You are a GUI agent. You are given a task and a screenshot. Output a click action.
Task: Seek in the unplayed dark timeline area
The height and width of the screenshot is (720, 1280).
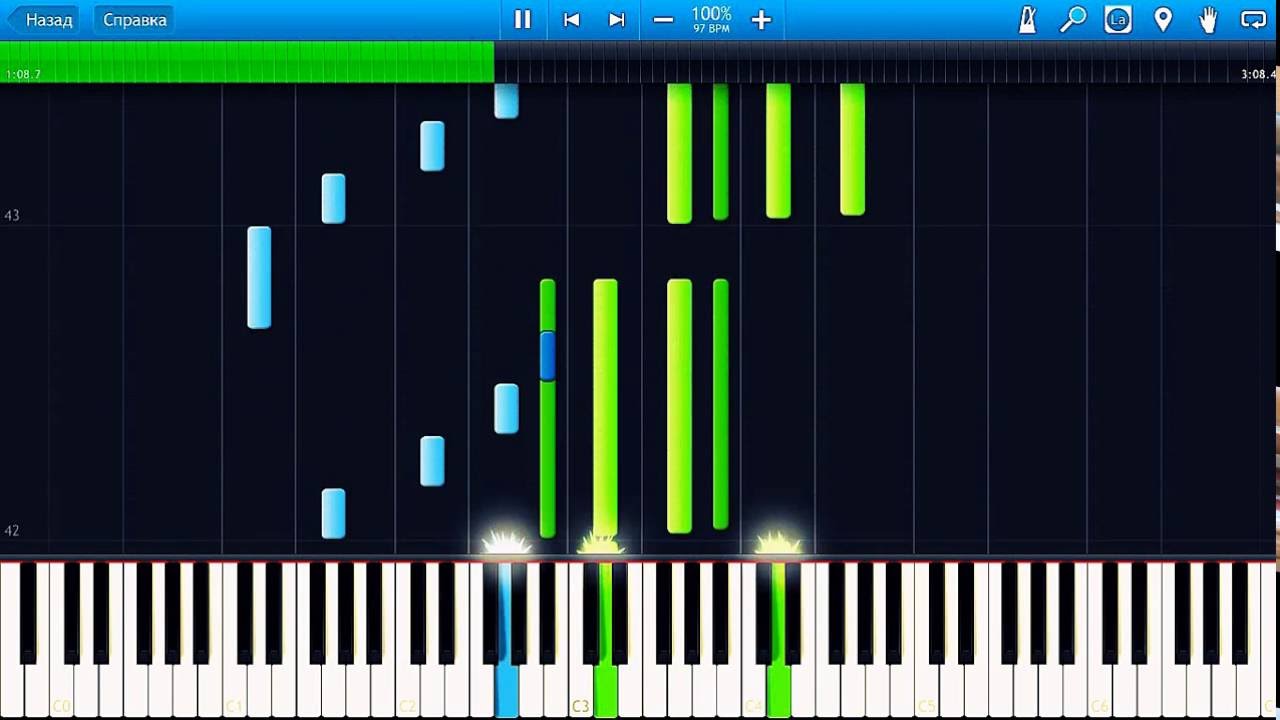[887, 61]
